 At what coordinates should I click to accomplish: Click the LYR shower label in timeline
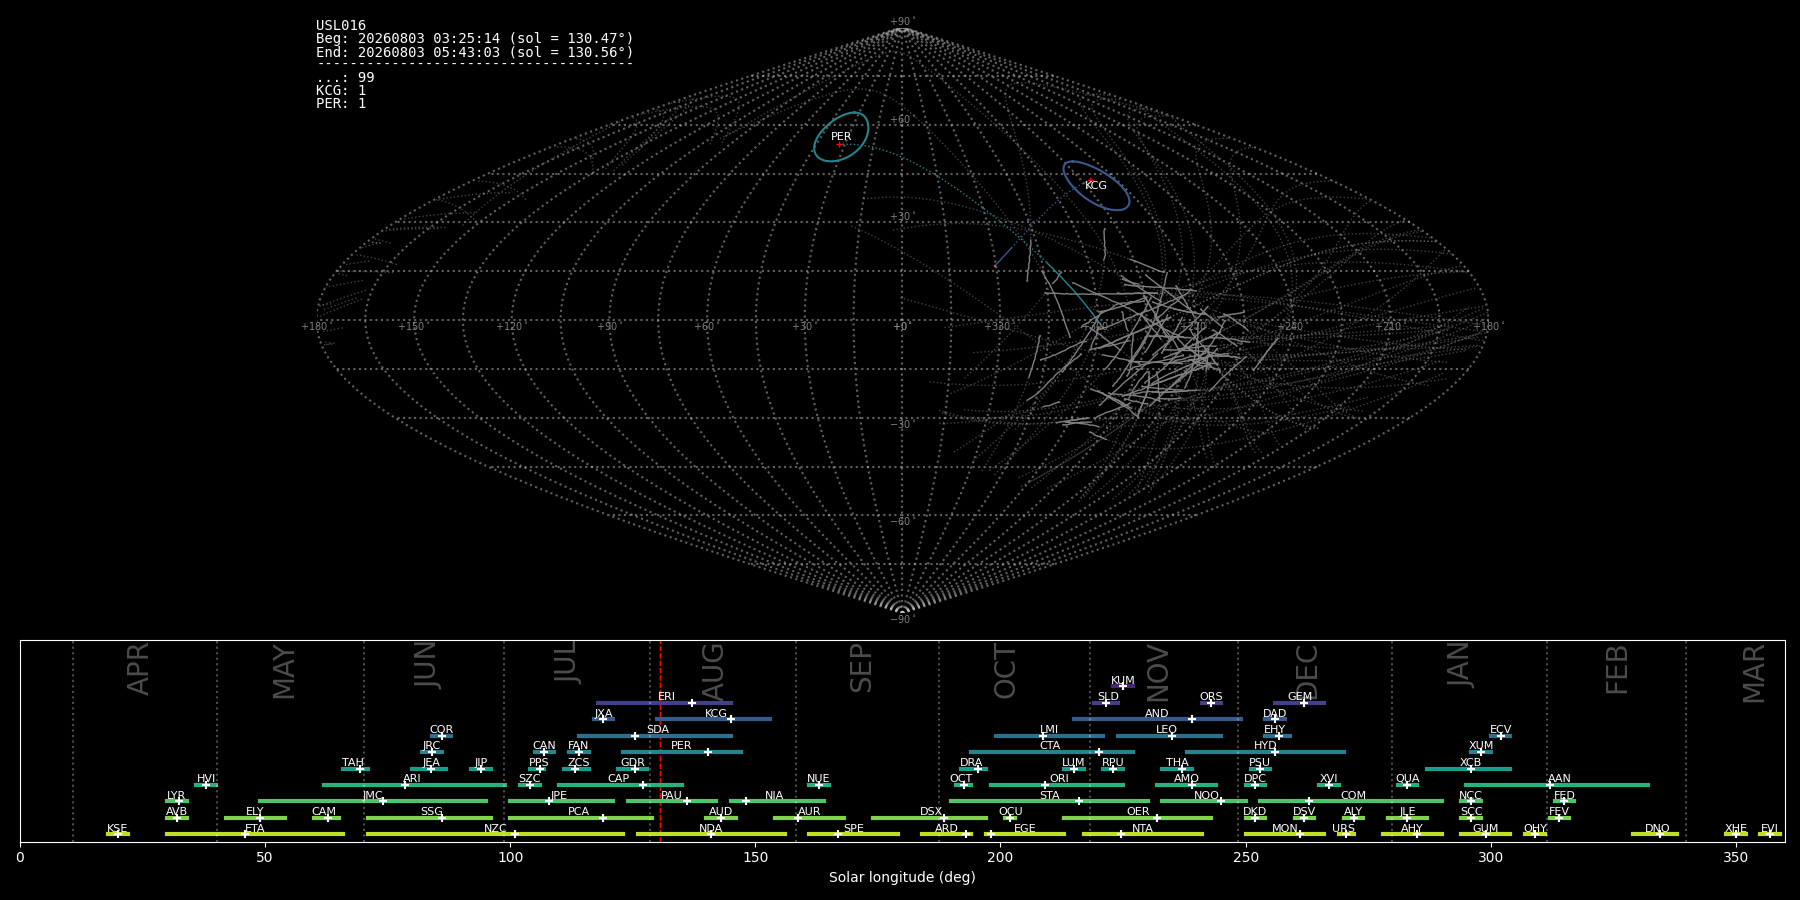(176, 796)
